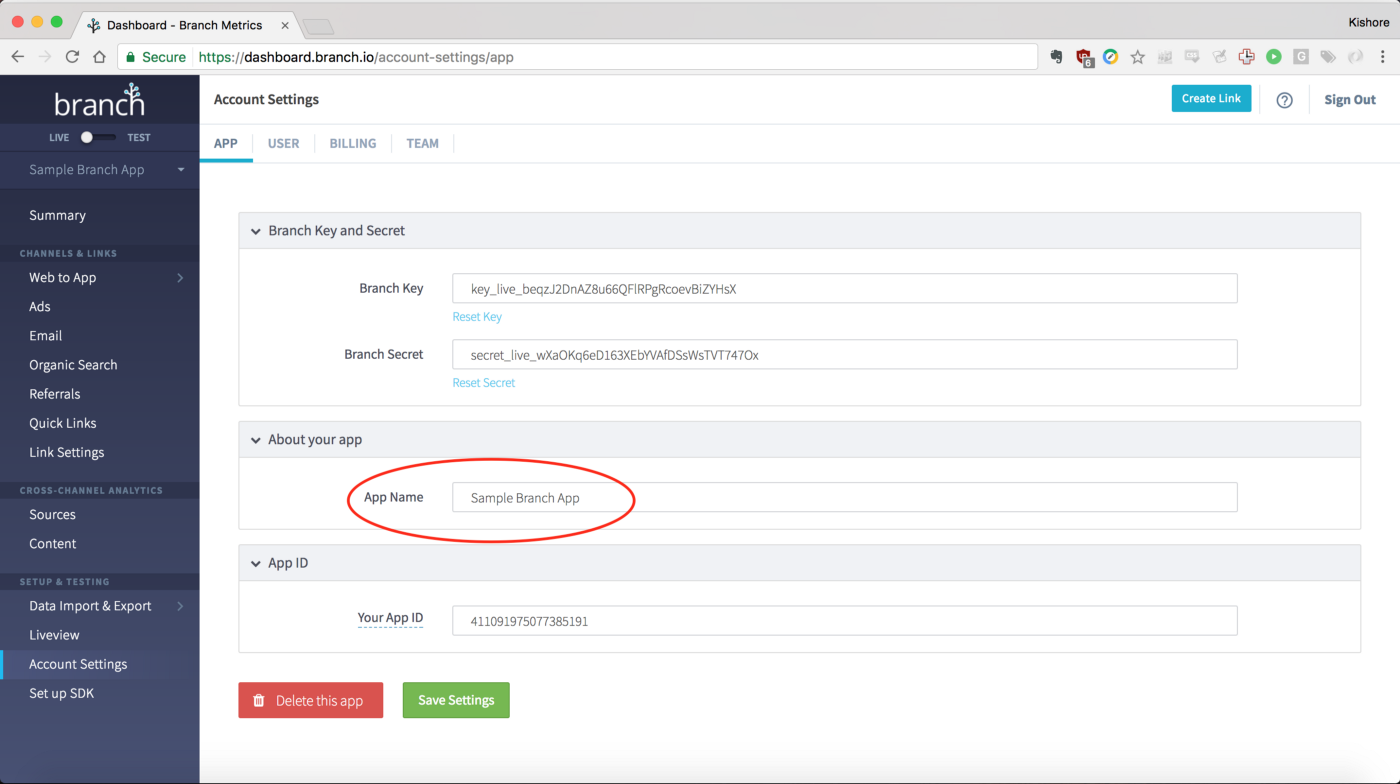Open a new browser tab

click(318, 27)
